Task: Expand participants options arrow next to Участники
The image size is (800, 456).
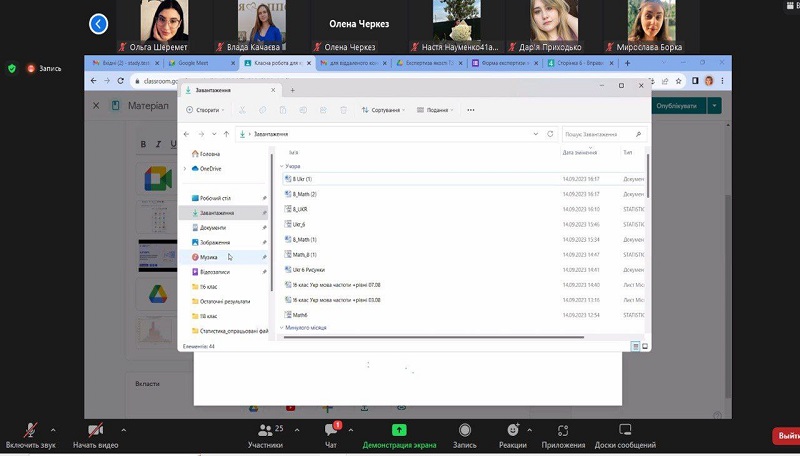Action: pyautogui.click(x=297, y=430)
